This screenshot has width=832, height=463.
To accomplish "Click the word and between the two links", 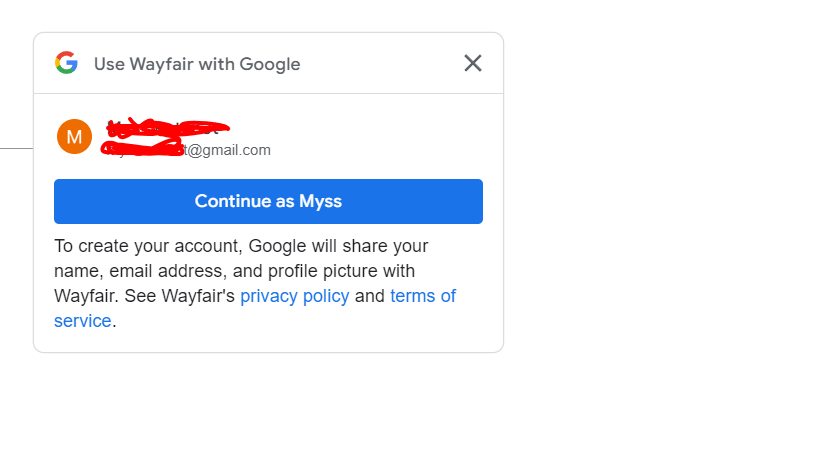I will pos(369,296).
